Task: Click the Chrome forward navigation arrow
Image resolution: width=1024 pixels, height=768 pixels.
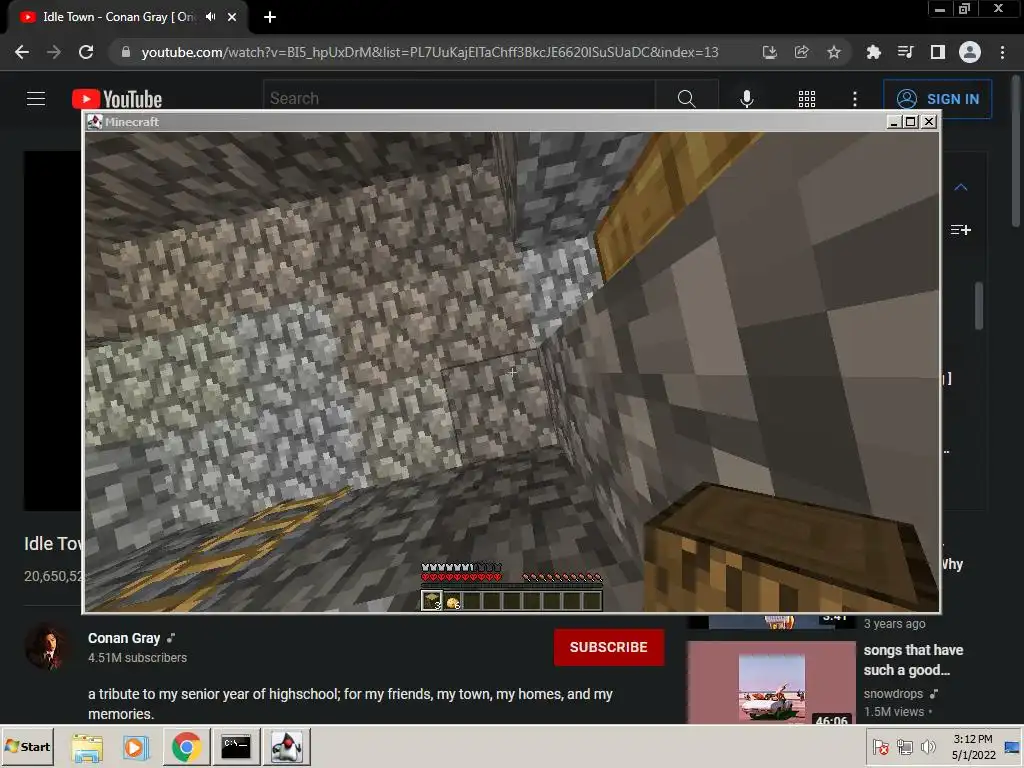Action: (54, 52)
